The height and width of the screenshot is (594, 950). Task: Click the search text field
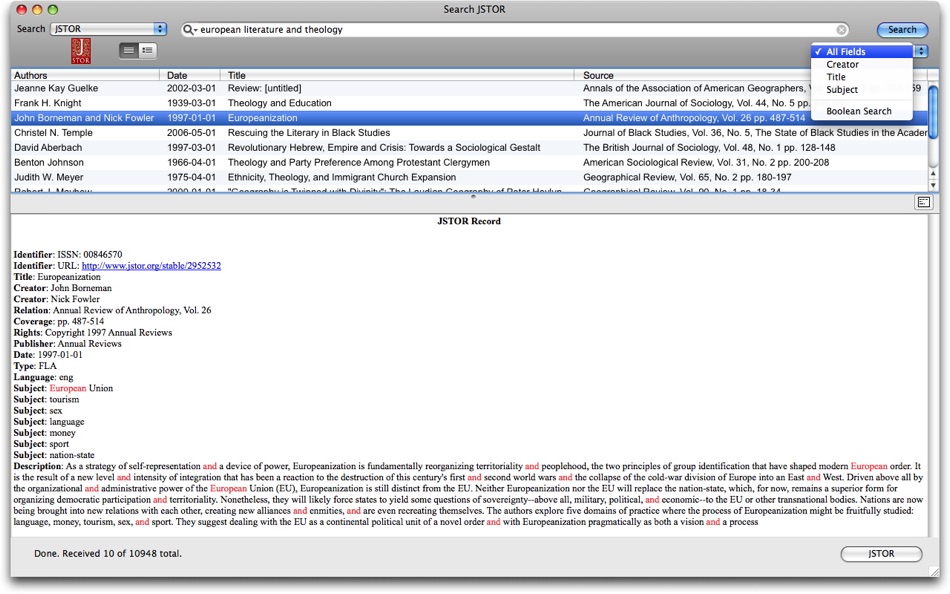(x=515, y=29)
